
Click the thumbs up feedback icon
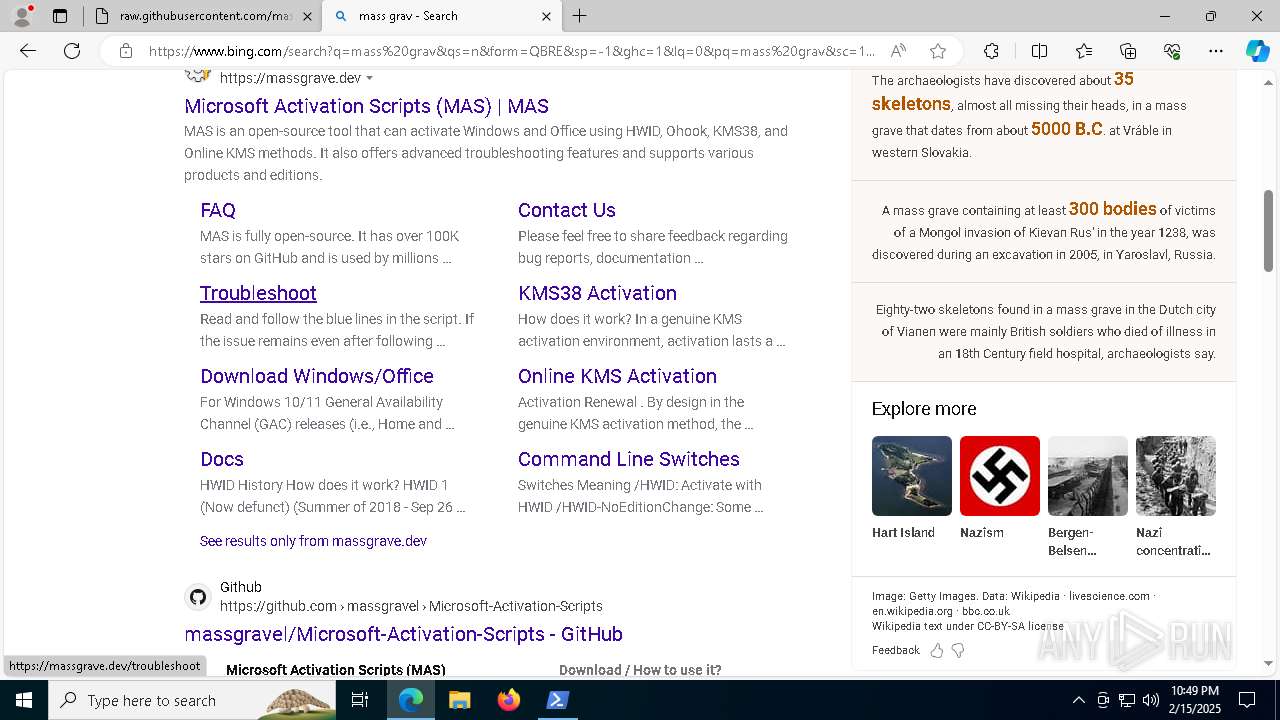coord(936,650)
